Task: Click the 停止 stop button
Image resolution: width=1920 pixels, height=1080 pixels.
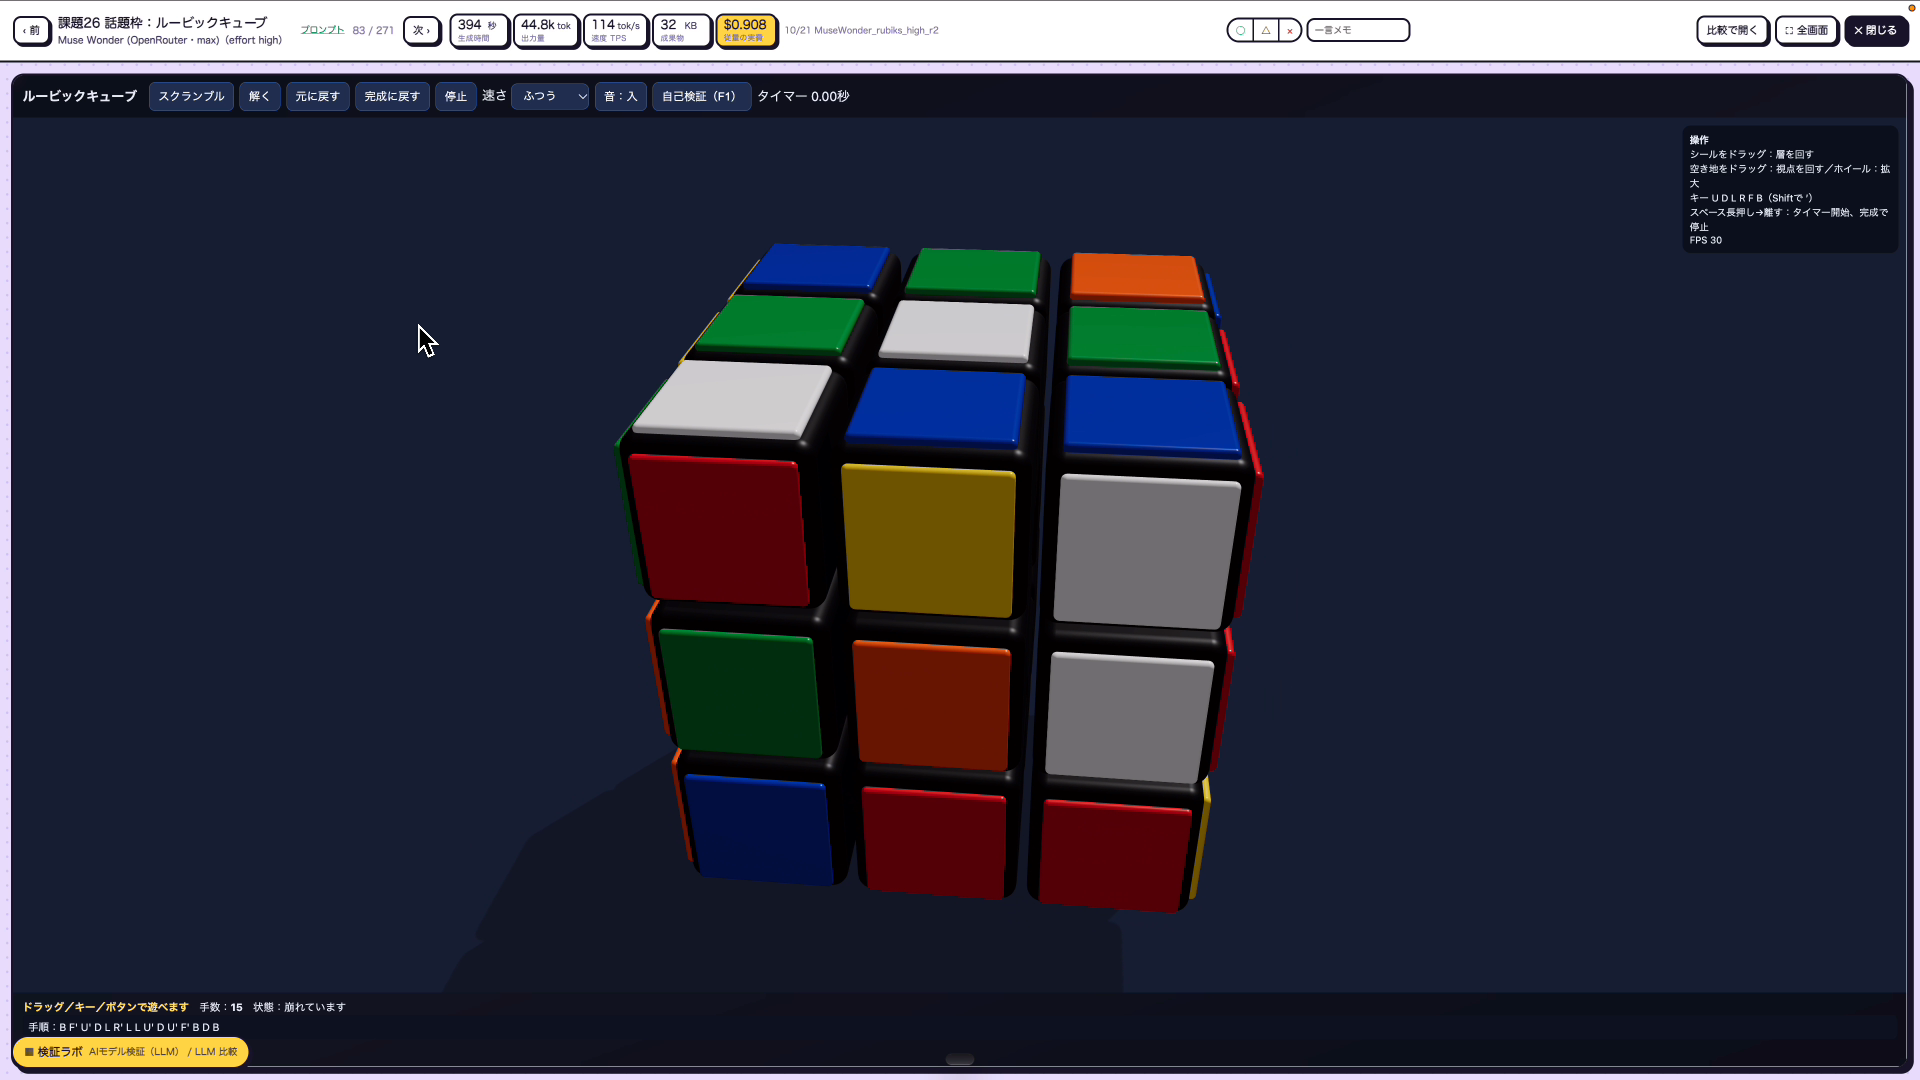Action: coord(456,96)
